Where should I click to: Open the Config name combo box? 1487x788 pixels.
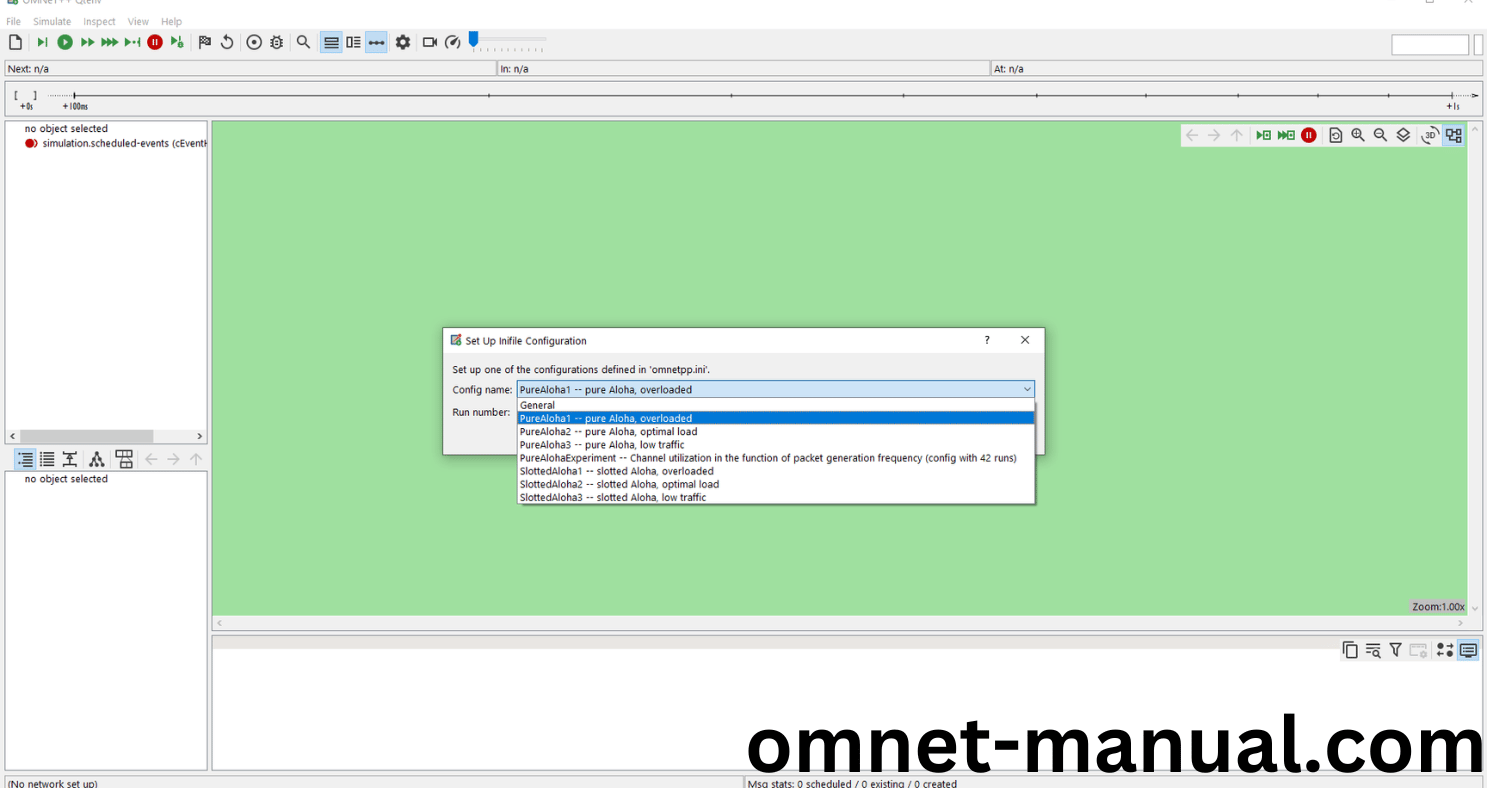[776, 390]
